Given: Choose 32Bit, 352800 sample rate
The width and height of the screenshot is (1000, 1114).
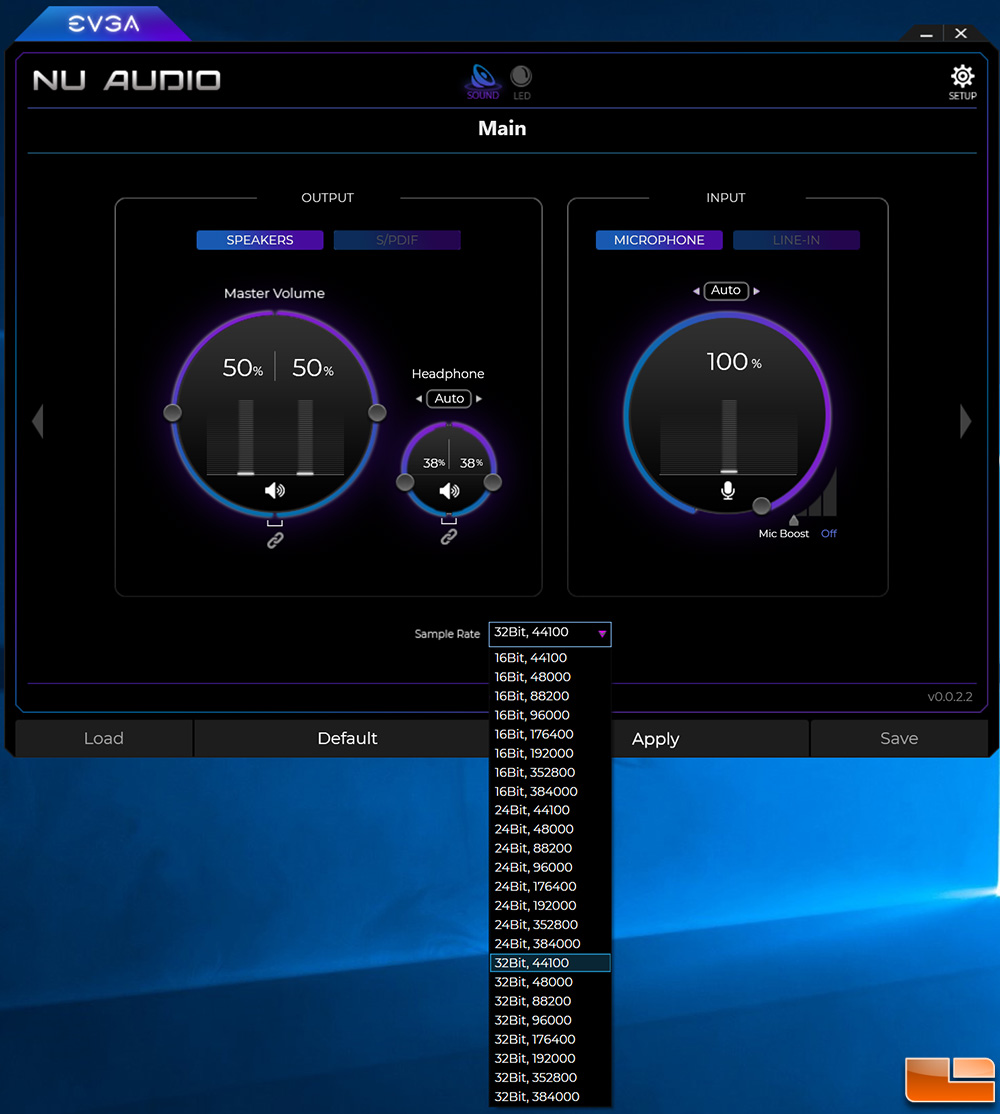Looking at the screenshot, I should click(550, 1078).
